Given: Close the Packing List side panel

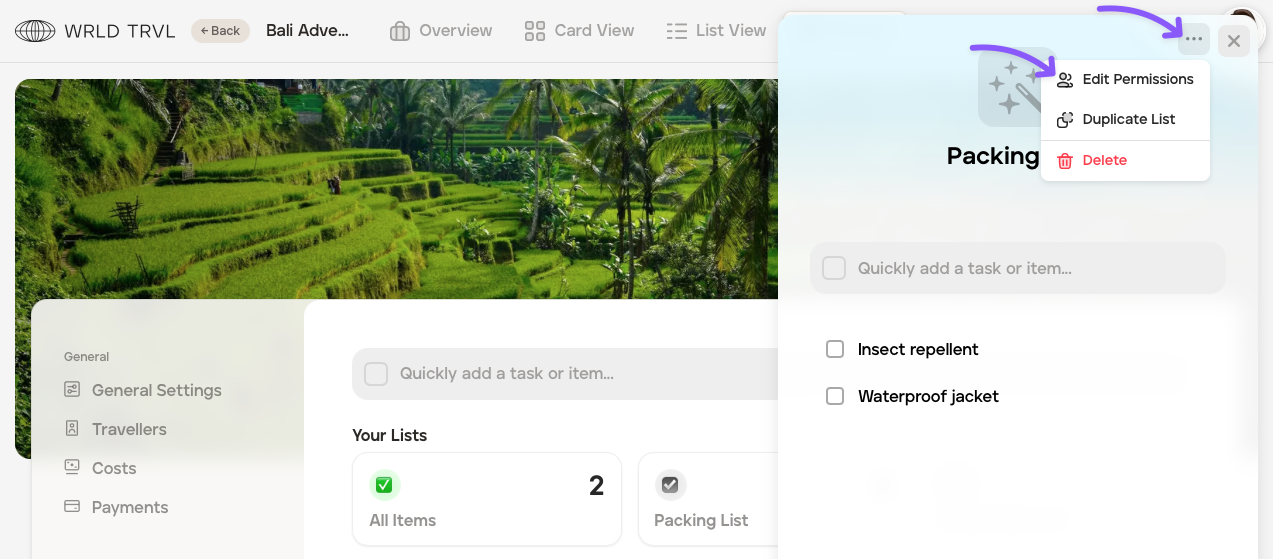Looking at the screenshot, I should 1234,41.
